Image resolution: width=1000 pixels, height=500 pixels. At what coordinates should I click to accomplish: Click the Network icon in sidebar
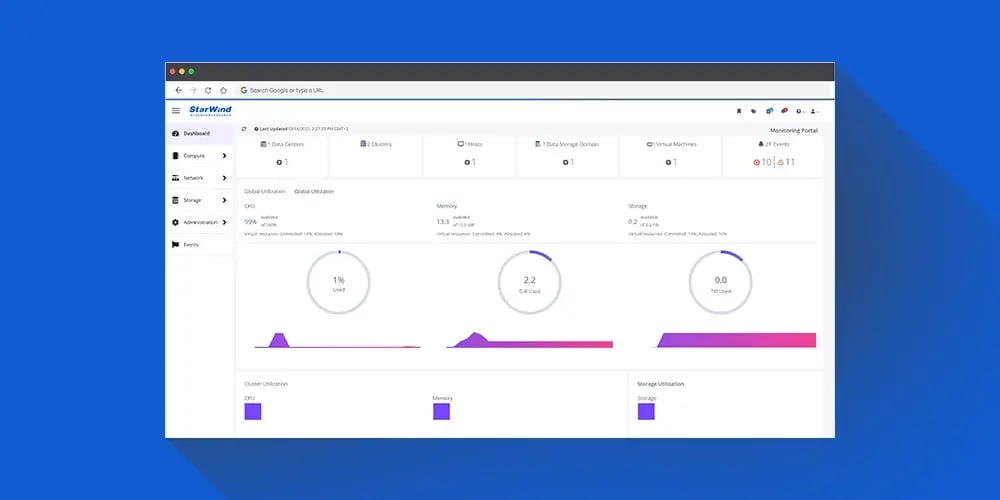tap(175, 178)
